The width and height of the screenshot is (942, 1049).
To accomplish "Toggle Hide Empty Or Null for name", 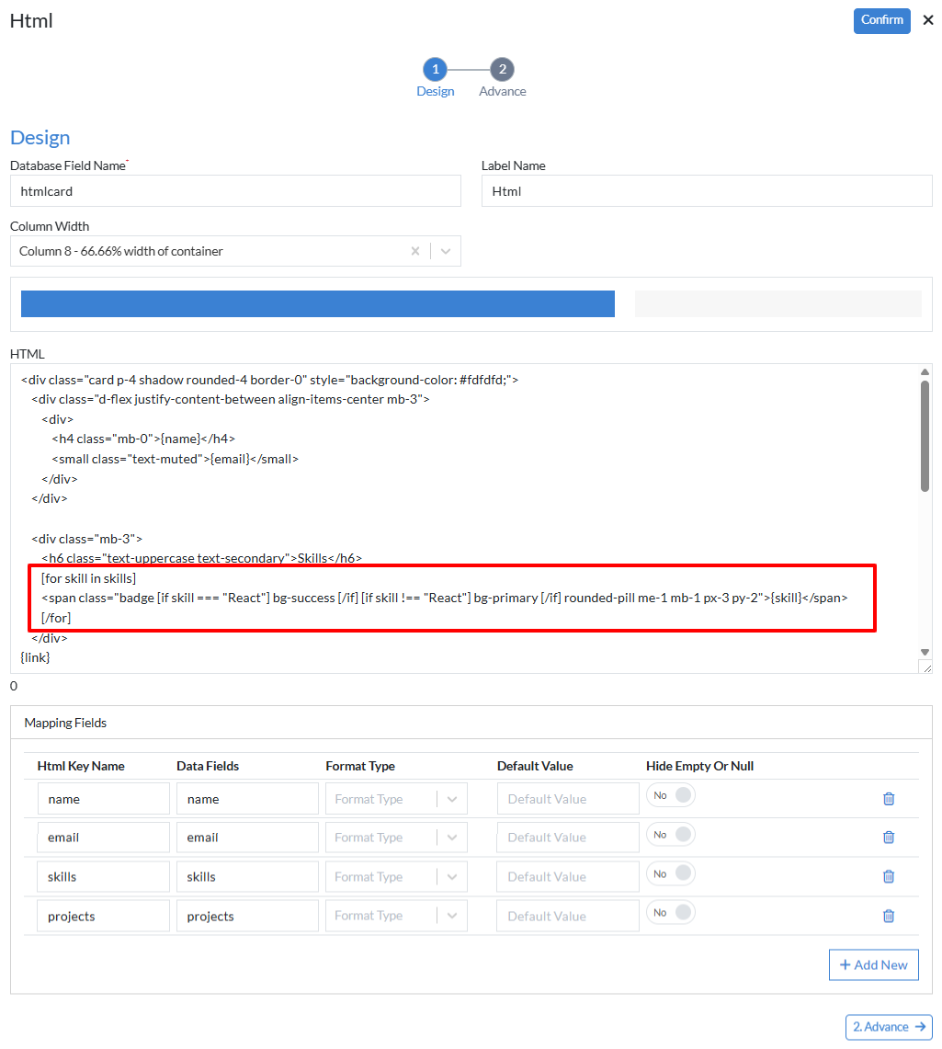I will [671, 796].
